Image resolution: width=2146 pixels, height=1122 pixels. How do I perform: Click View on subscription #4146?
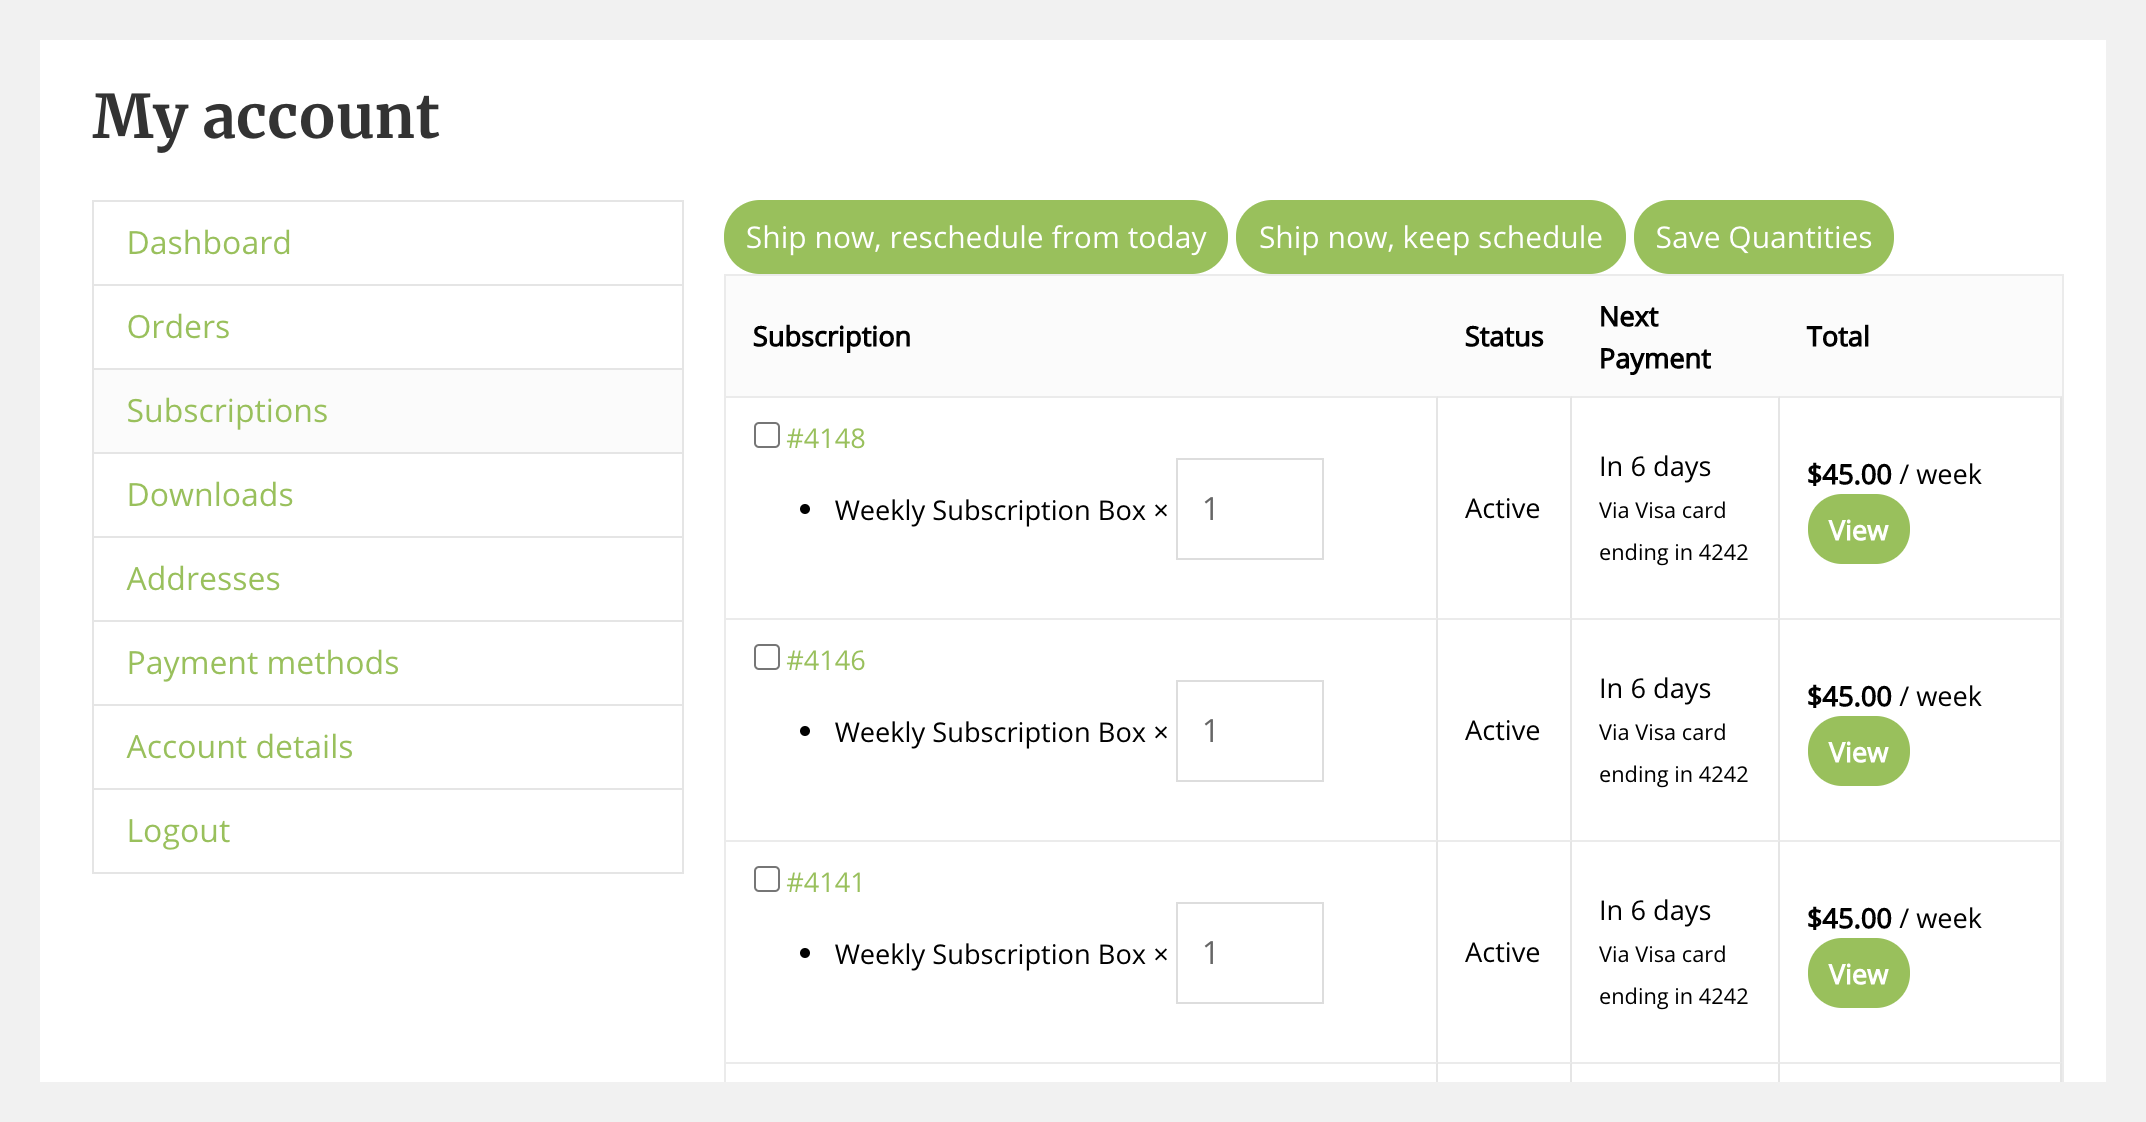(x=1857, y=751)
